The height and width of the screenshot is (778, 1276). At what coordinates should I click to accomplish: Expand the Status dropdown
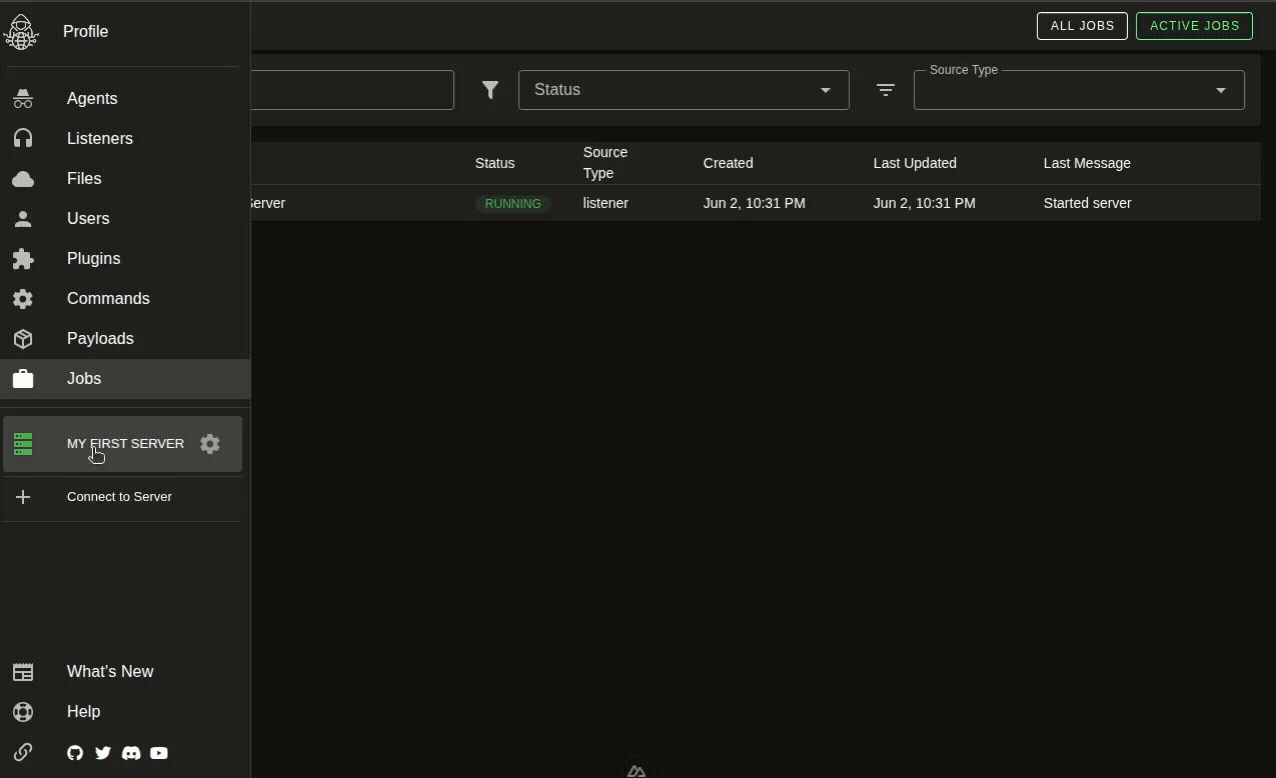(x=684, y=90)
